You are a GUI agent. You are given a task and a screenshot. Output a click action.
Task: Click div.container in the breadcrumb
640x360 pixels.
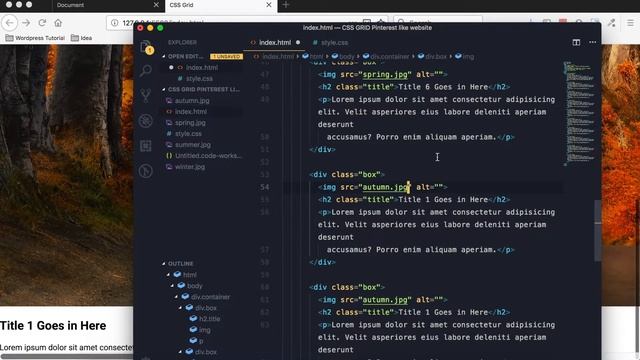tap(389, 56)
